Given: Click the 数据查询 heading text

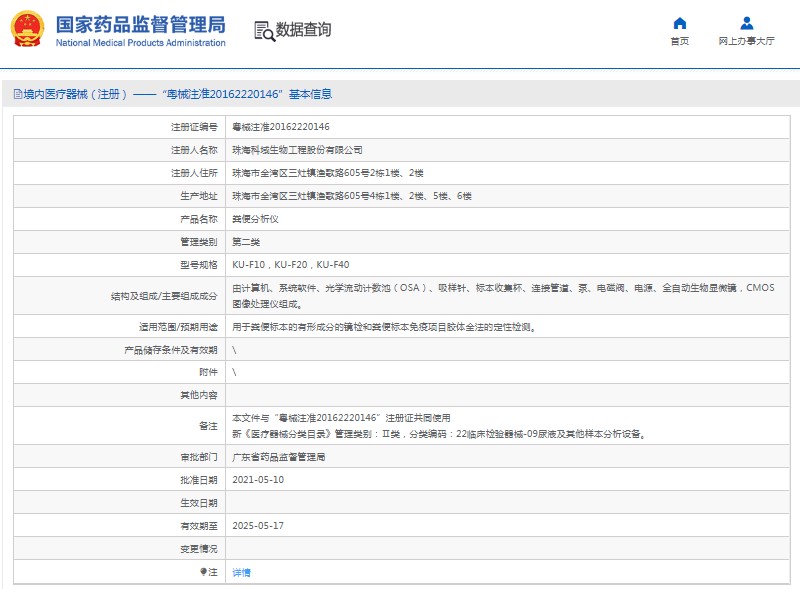Looking at the screenshot, I should pyautogui.click(x=304, y=30).
